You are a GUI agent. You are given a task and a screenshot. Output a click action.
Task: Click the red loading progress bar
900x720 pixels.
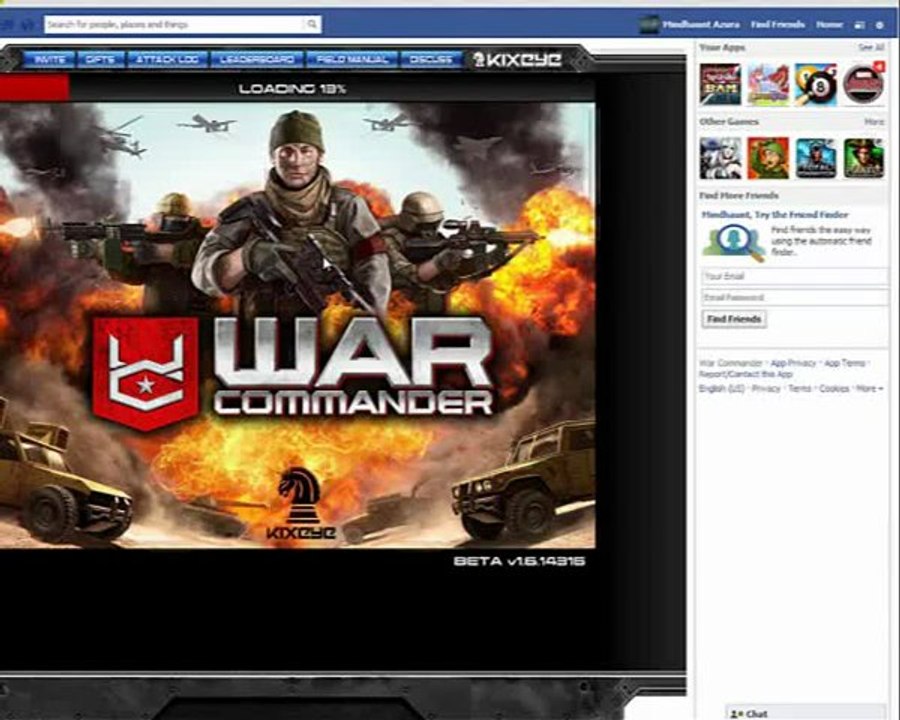pyautogui.click(x=34, y=88)
